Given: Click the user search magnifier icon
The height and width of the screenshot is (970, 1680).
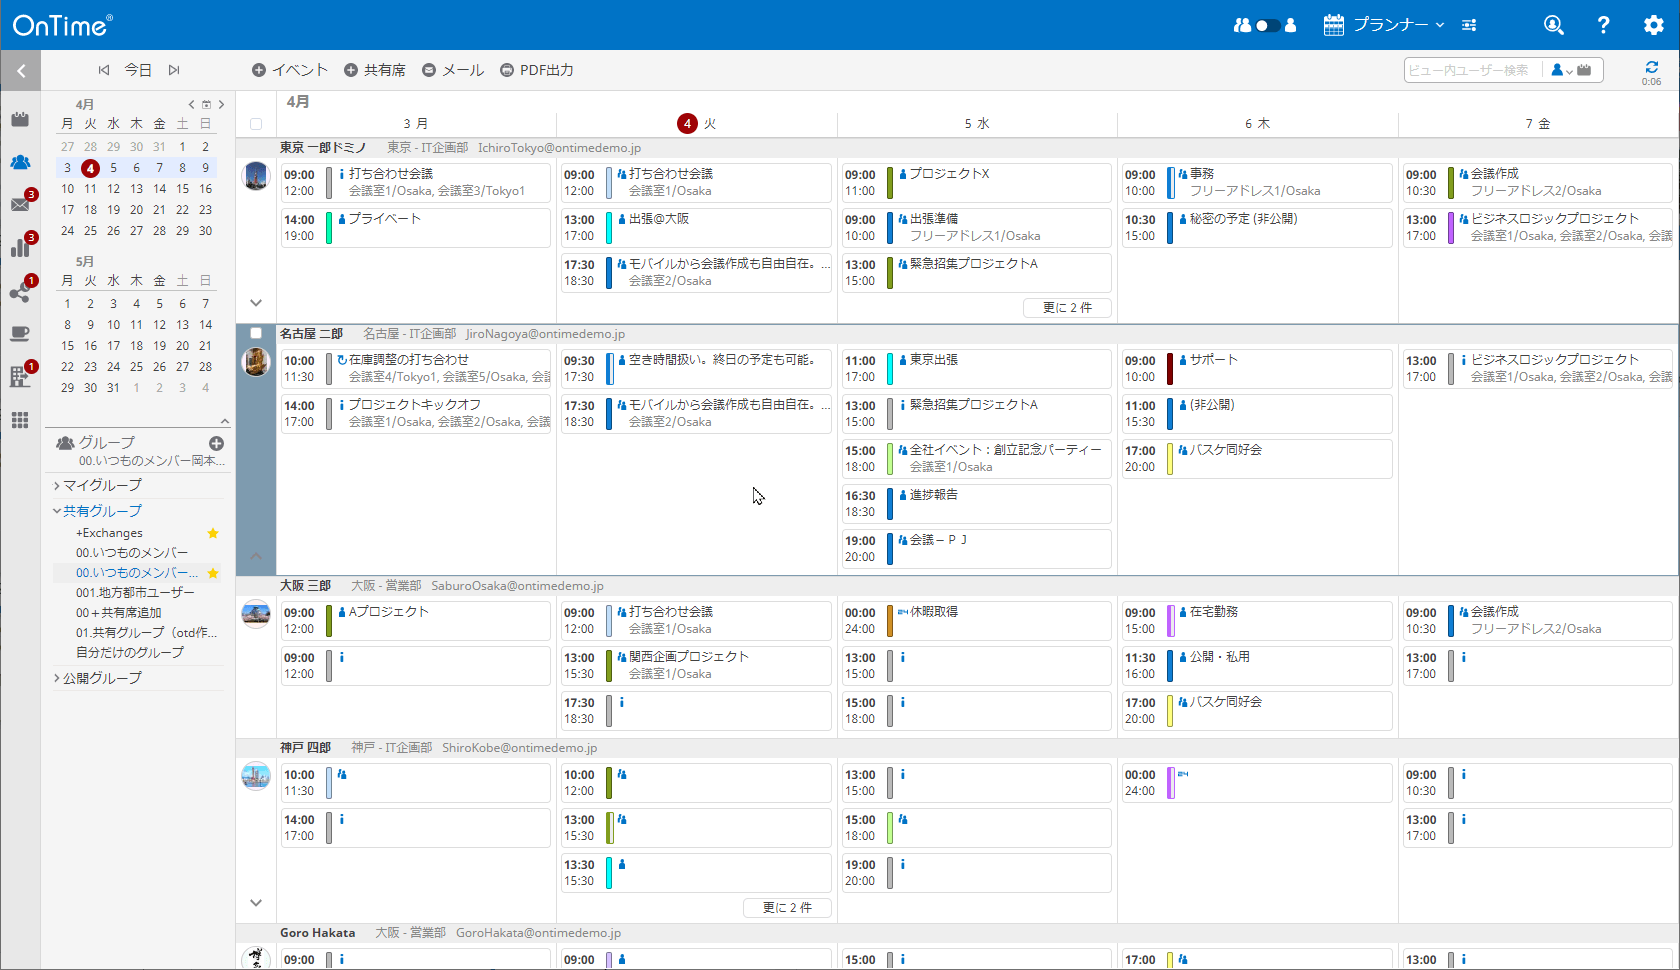Looking at the screenshot, I should [1553, 25].
